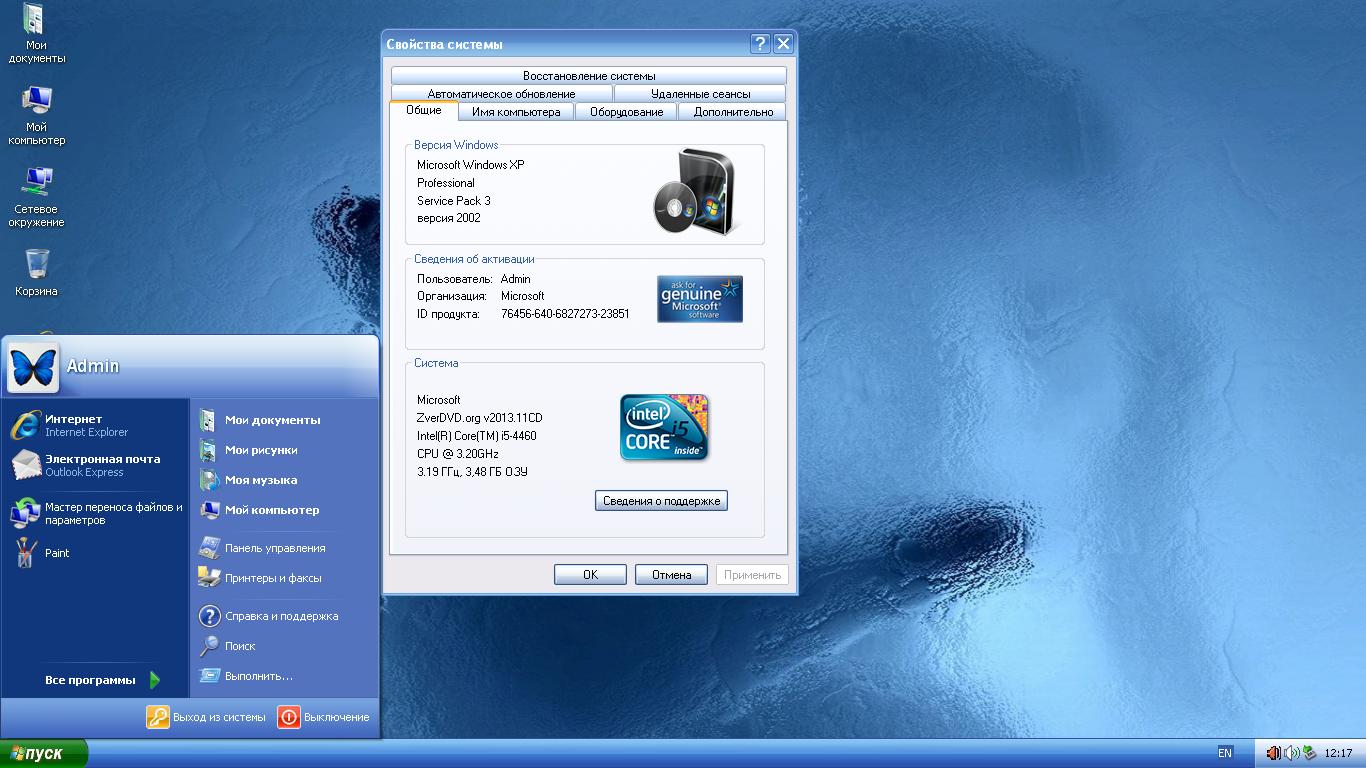Switch to the Имя компьютера tab
Image resolution: width=1366 pixels, height=768 pixels.
click(516, 112)
